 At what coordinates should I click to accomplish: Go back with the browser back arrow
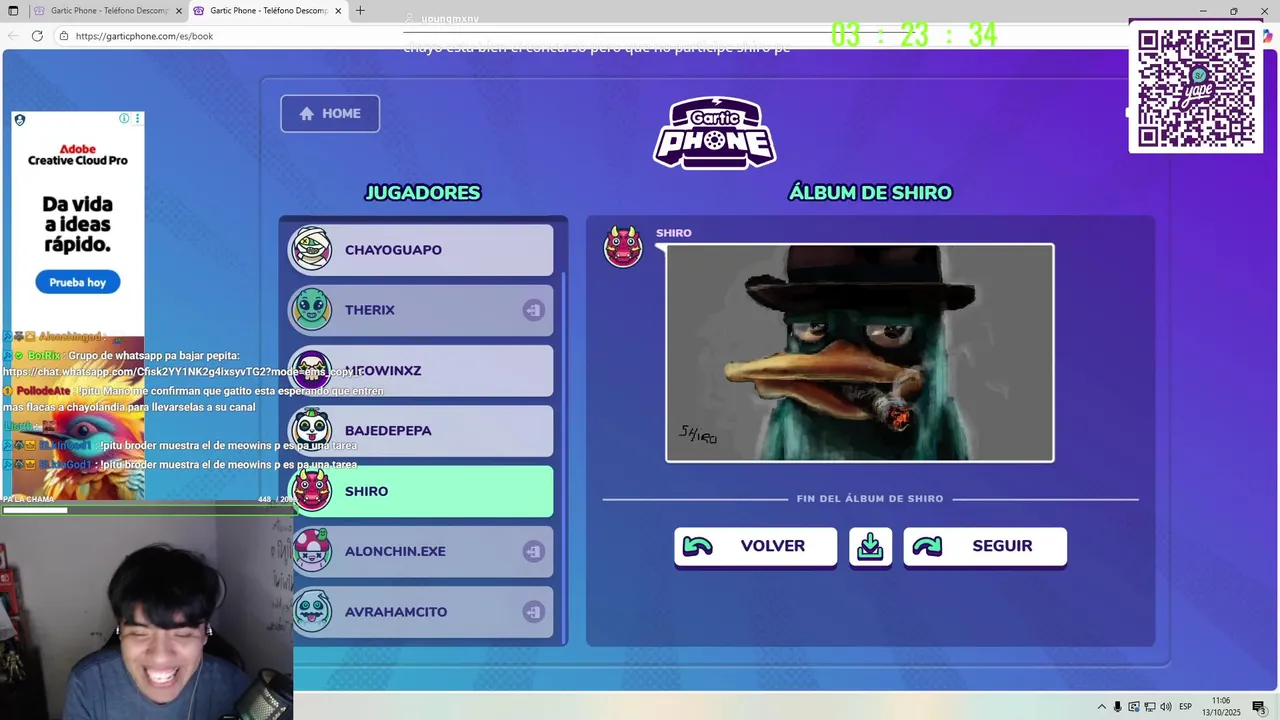point(12,36)
